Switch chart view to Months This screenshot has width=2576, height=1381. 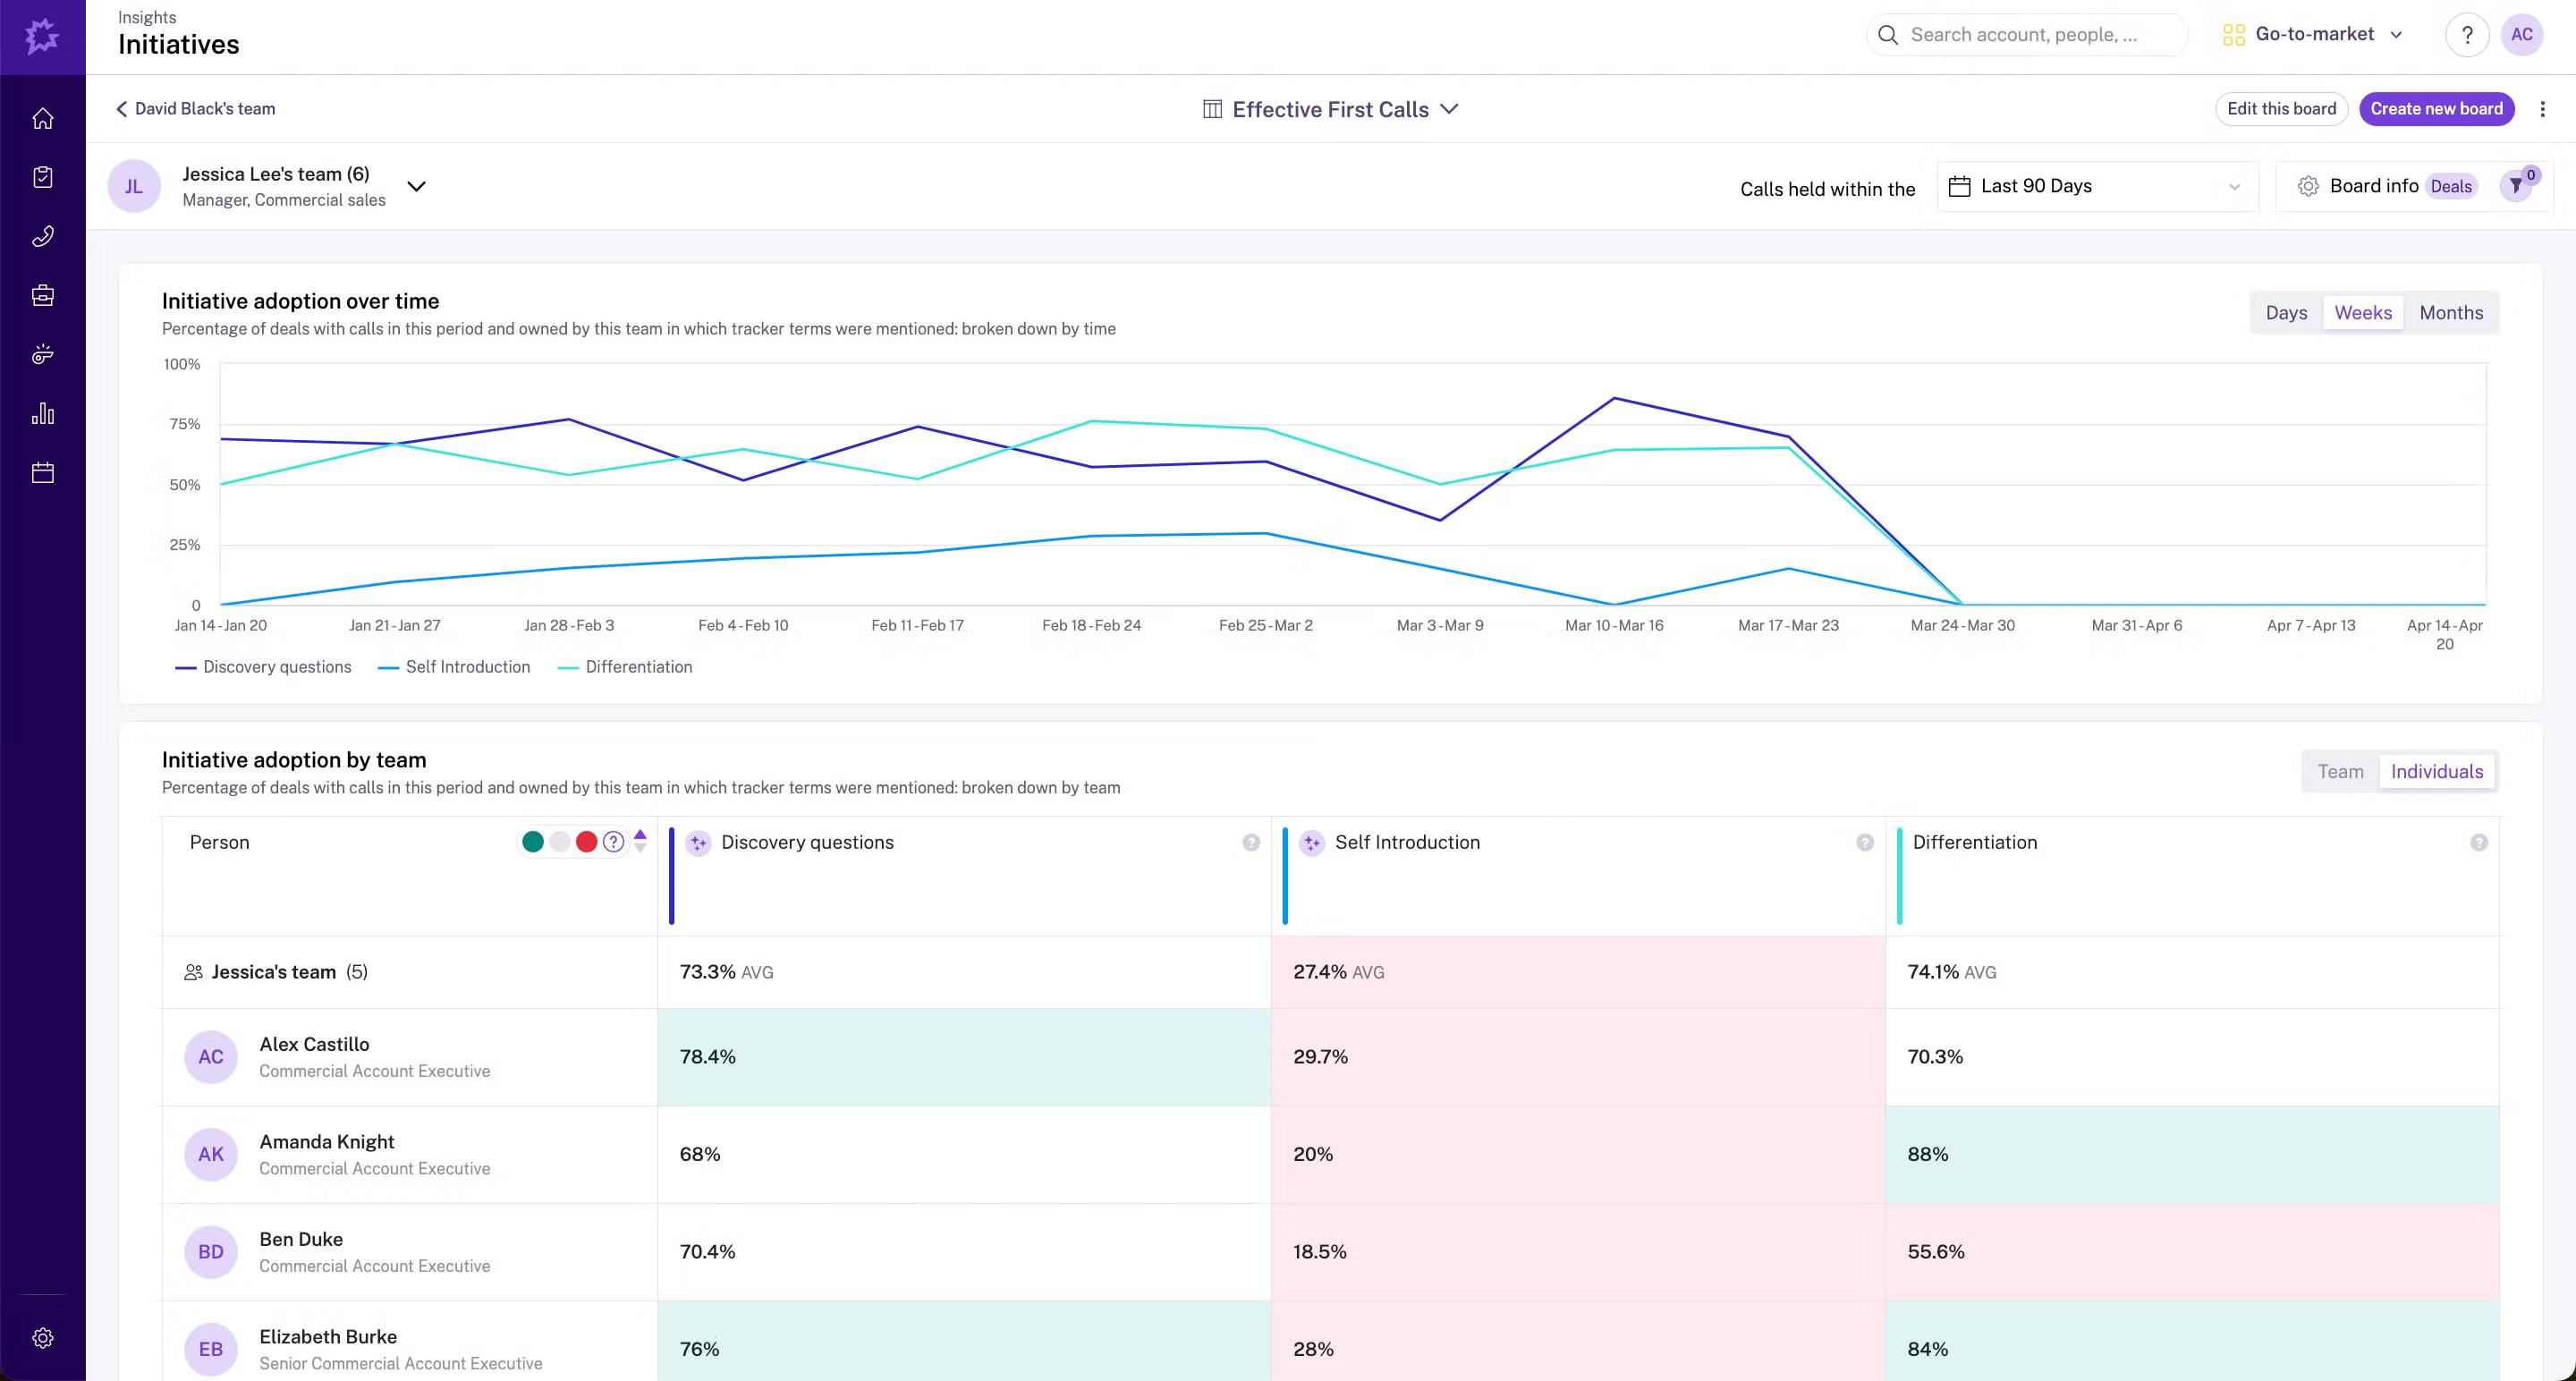[2450, 313]
